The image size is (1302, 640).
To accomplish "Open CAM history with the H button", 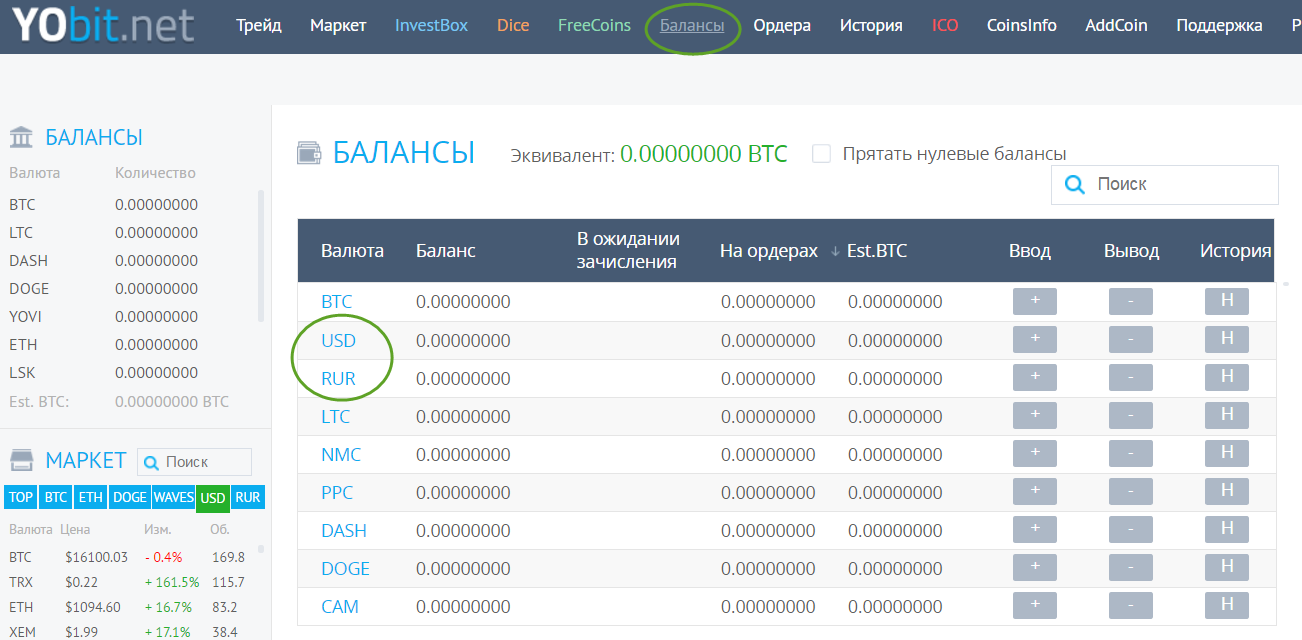I will pyautogui.click(x=1227, y=605).
